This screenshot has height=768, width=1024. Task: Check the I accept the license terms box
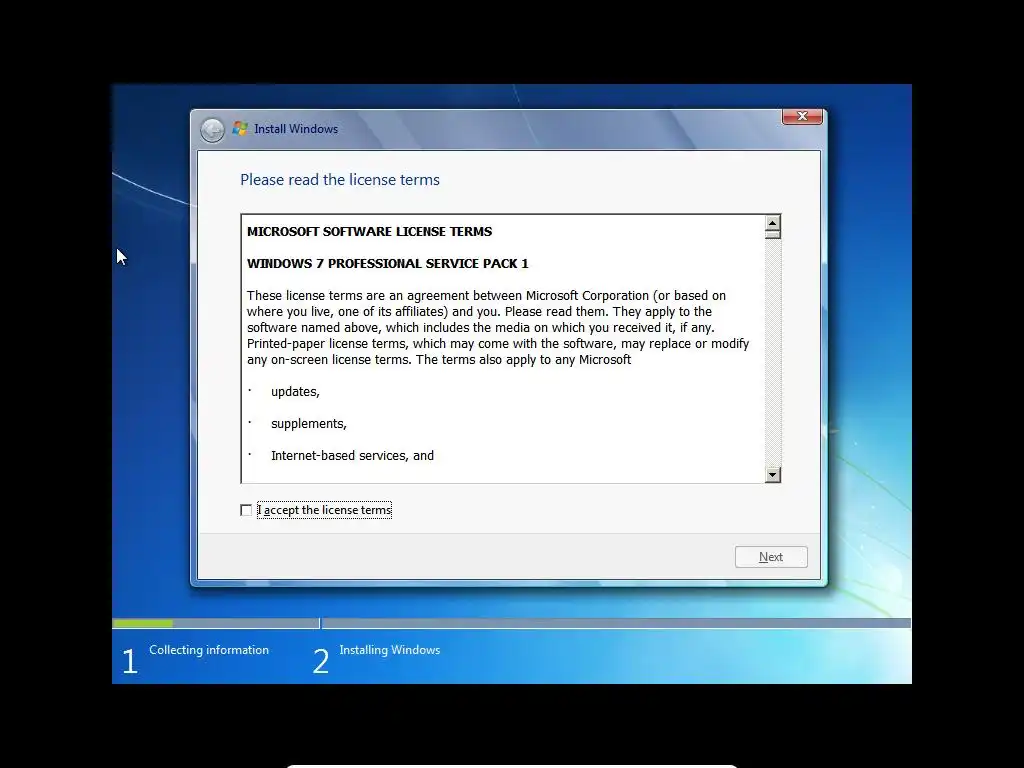pyautogui.click(x=246, y=510)
